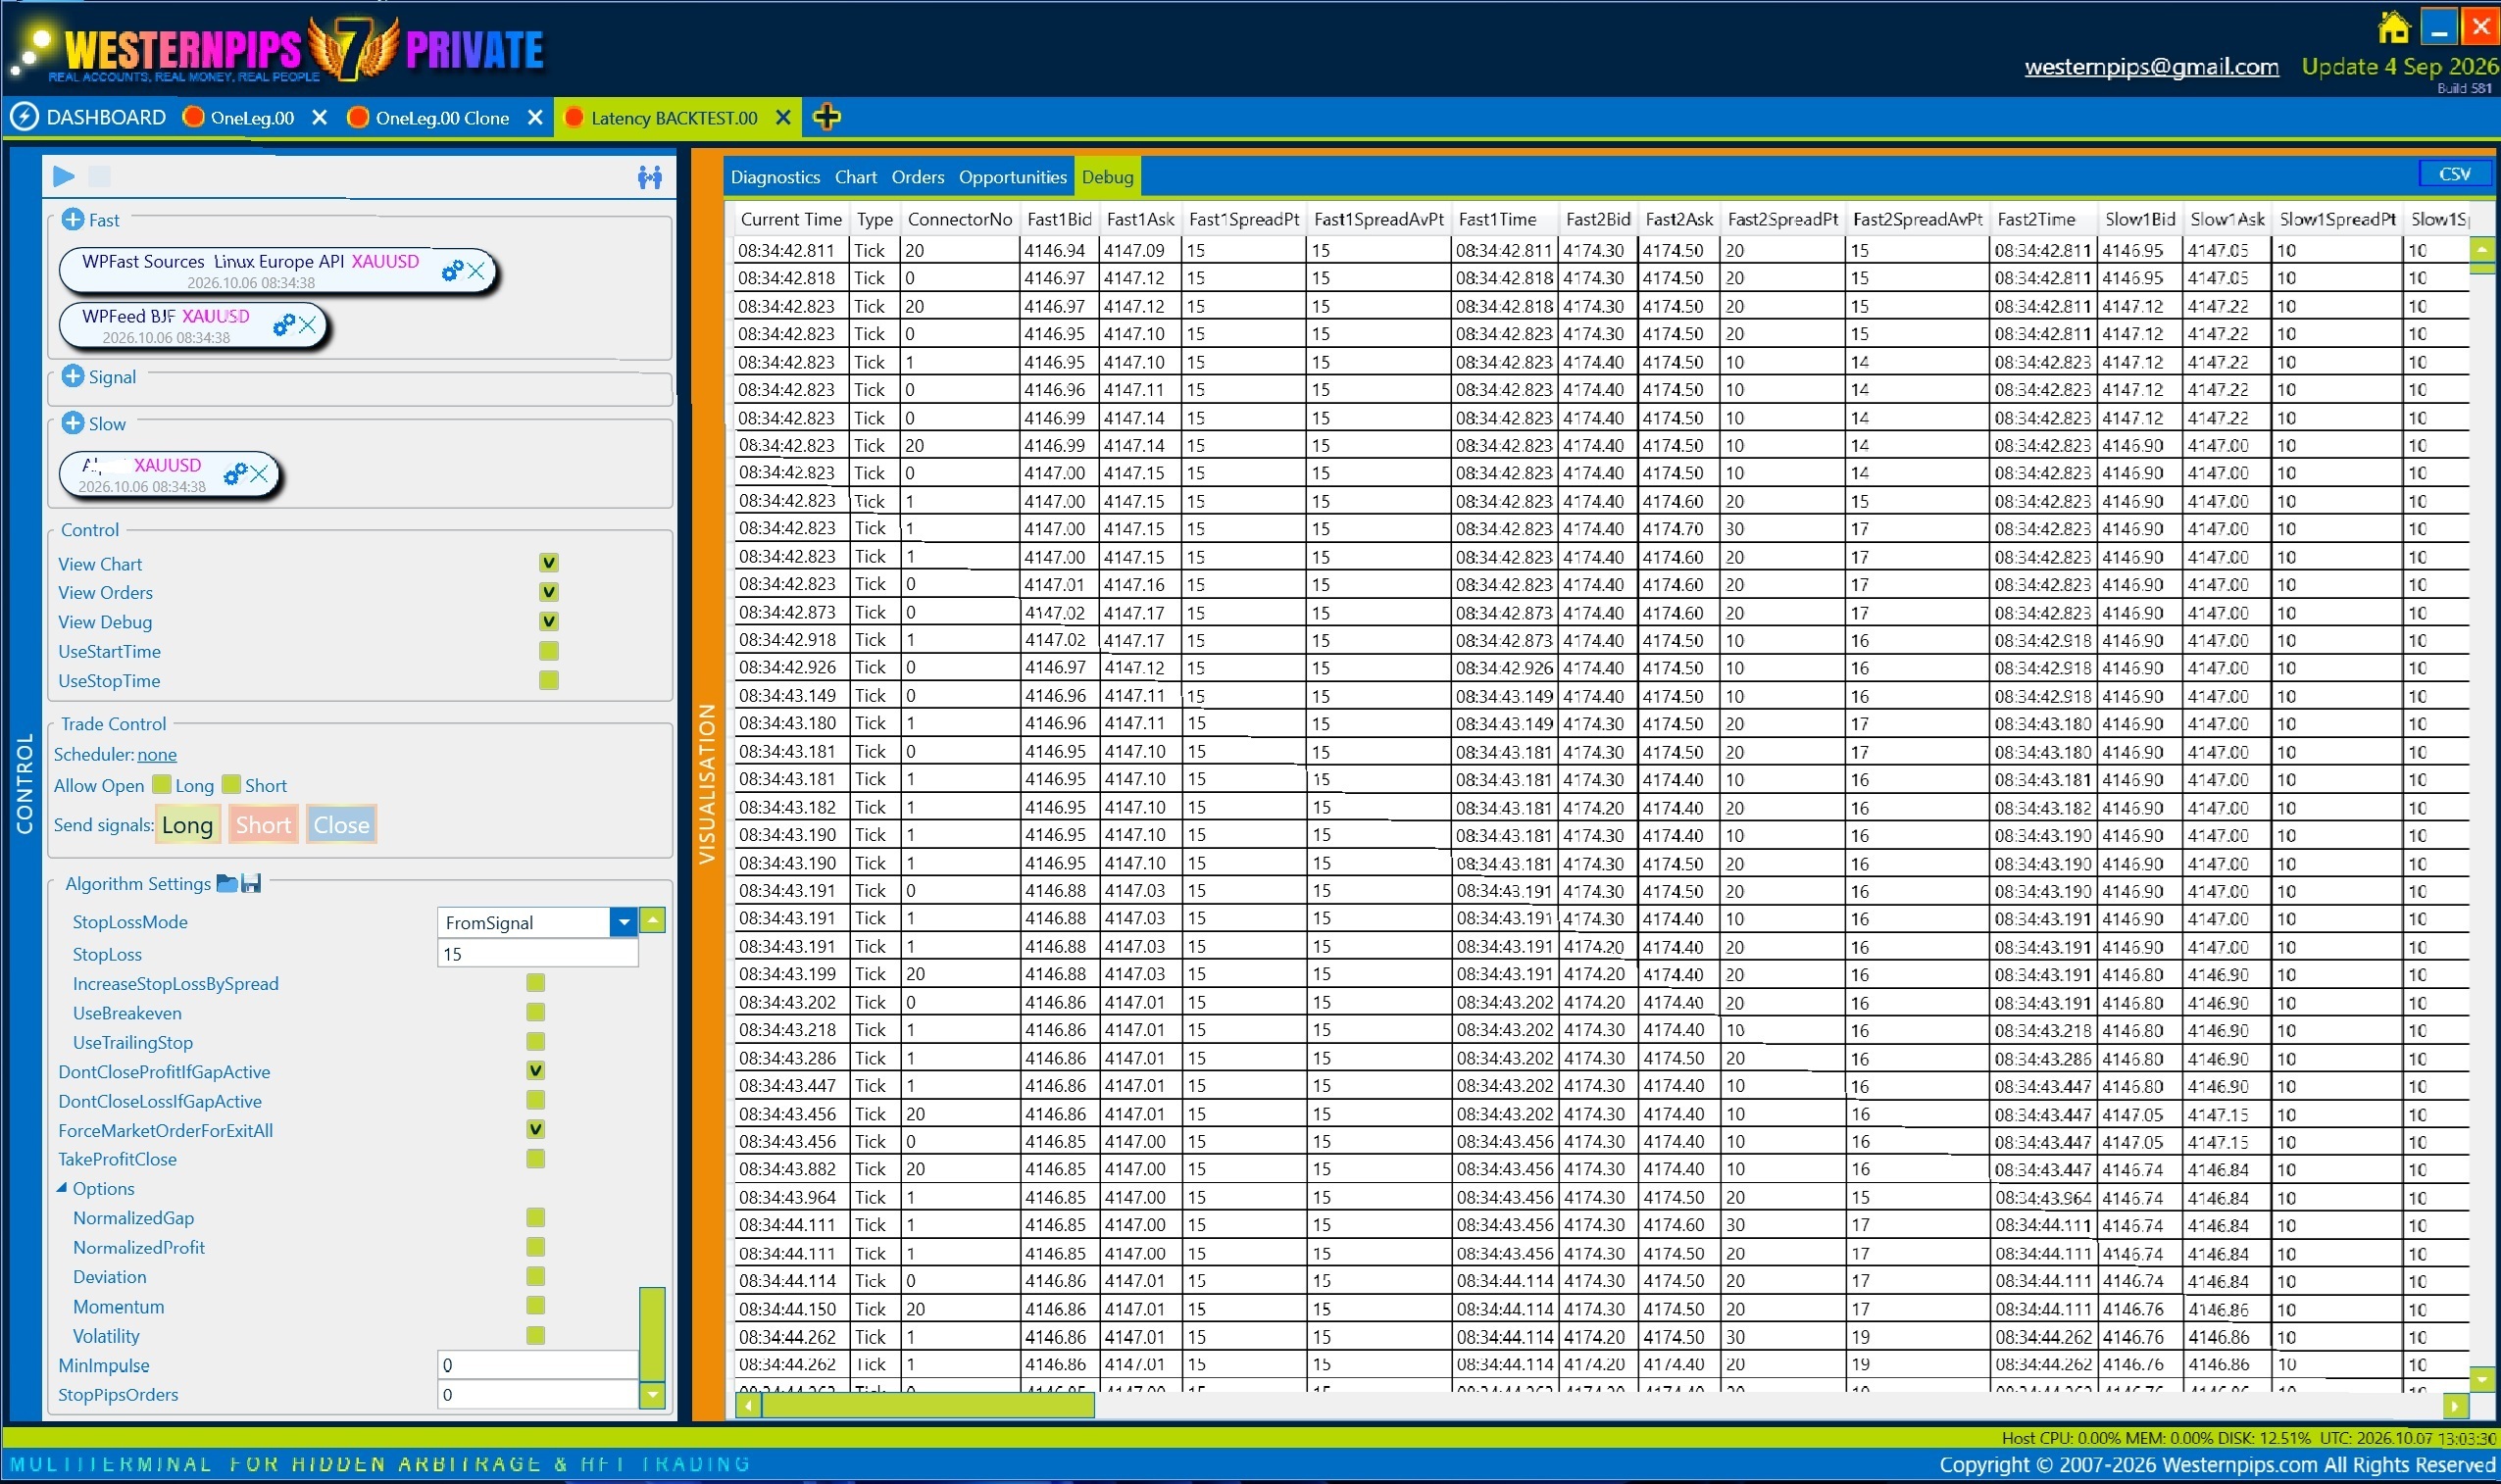Remove the WPFeed BJF XAUUSD feed

pos(307,324)
